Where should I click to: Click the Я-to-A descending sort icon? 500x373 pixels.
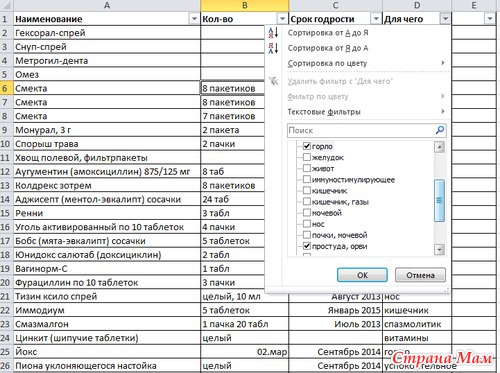[x=273, y=48]
